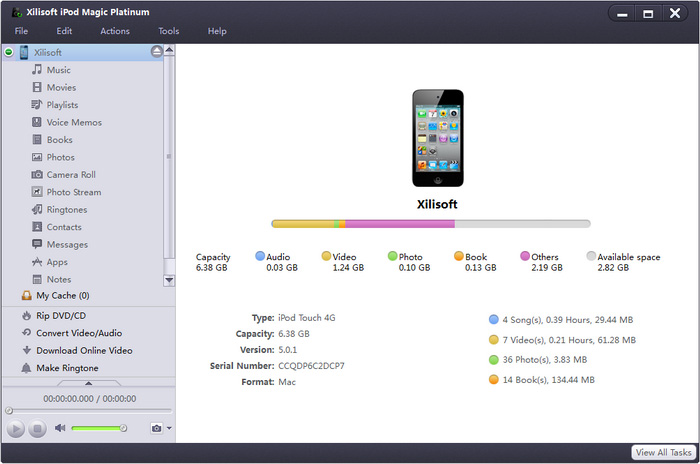The image size is (700, 464).
Task: Open the Music category icon
Action: click(37, 70)
